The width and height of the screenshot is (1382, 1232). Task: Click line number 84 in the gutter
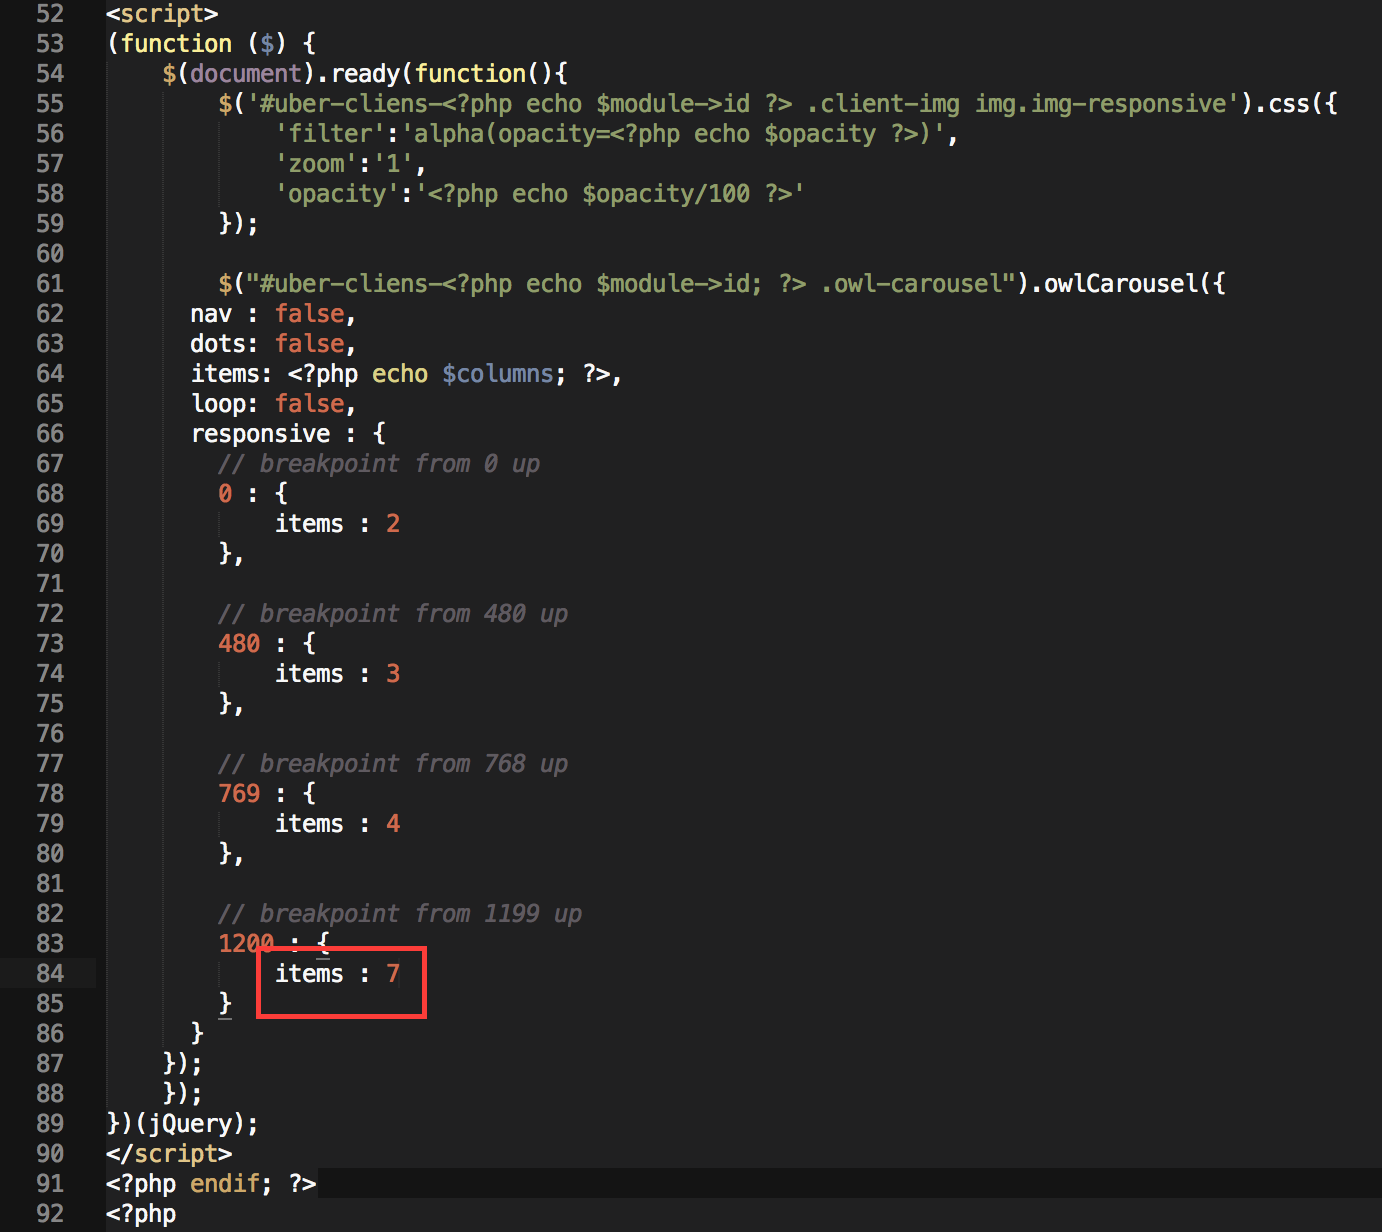[x=50, y=973]
